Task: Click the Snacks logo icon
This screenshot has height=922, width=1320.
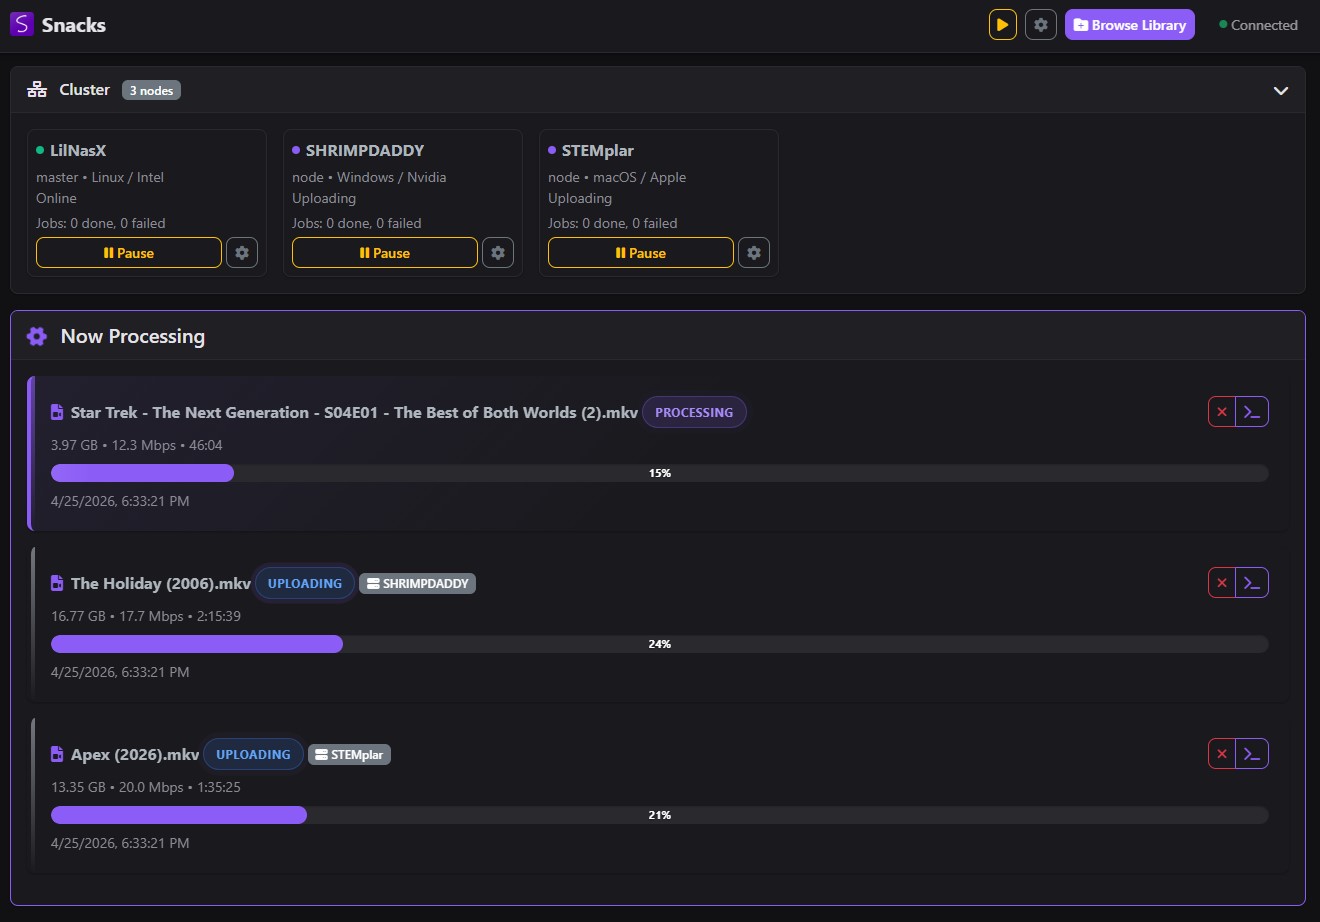Action: coord(22,24)
